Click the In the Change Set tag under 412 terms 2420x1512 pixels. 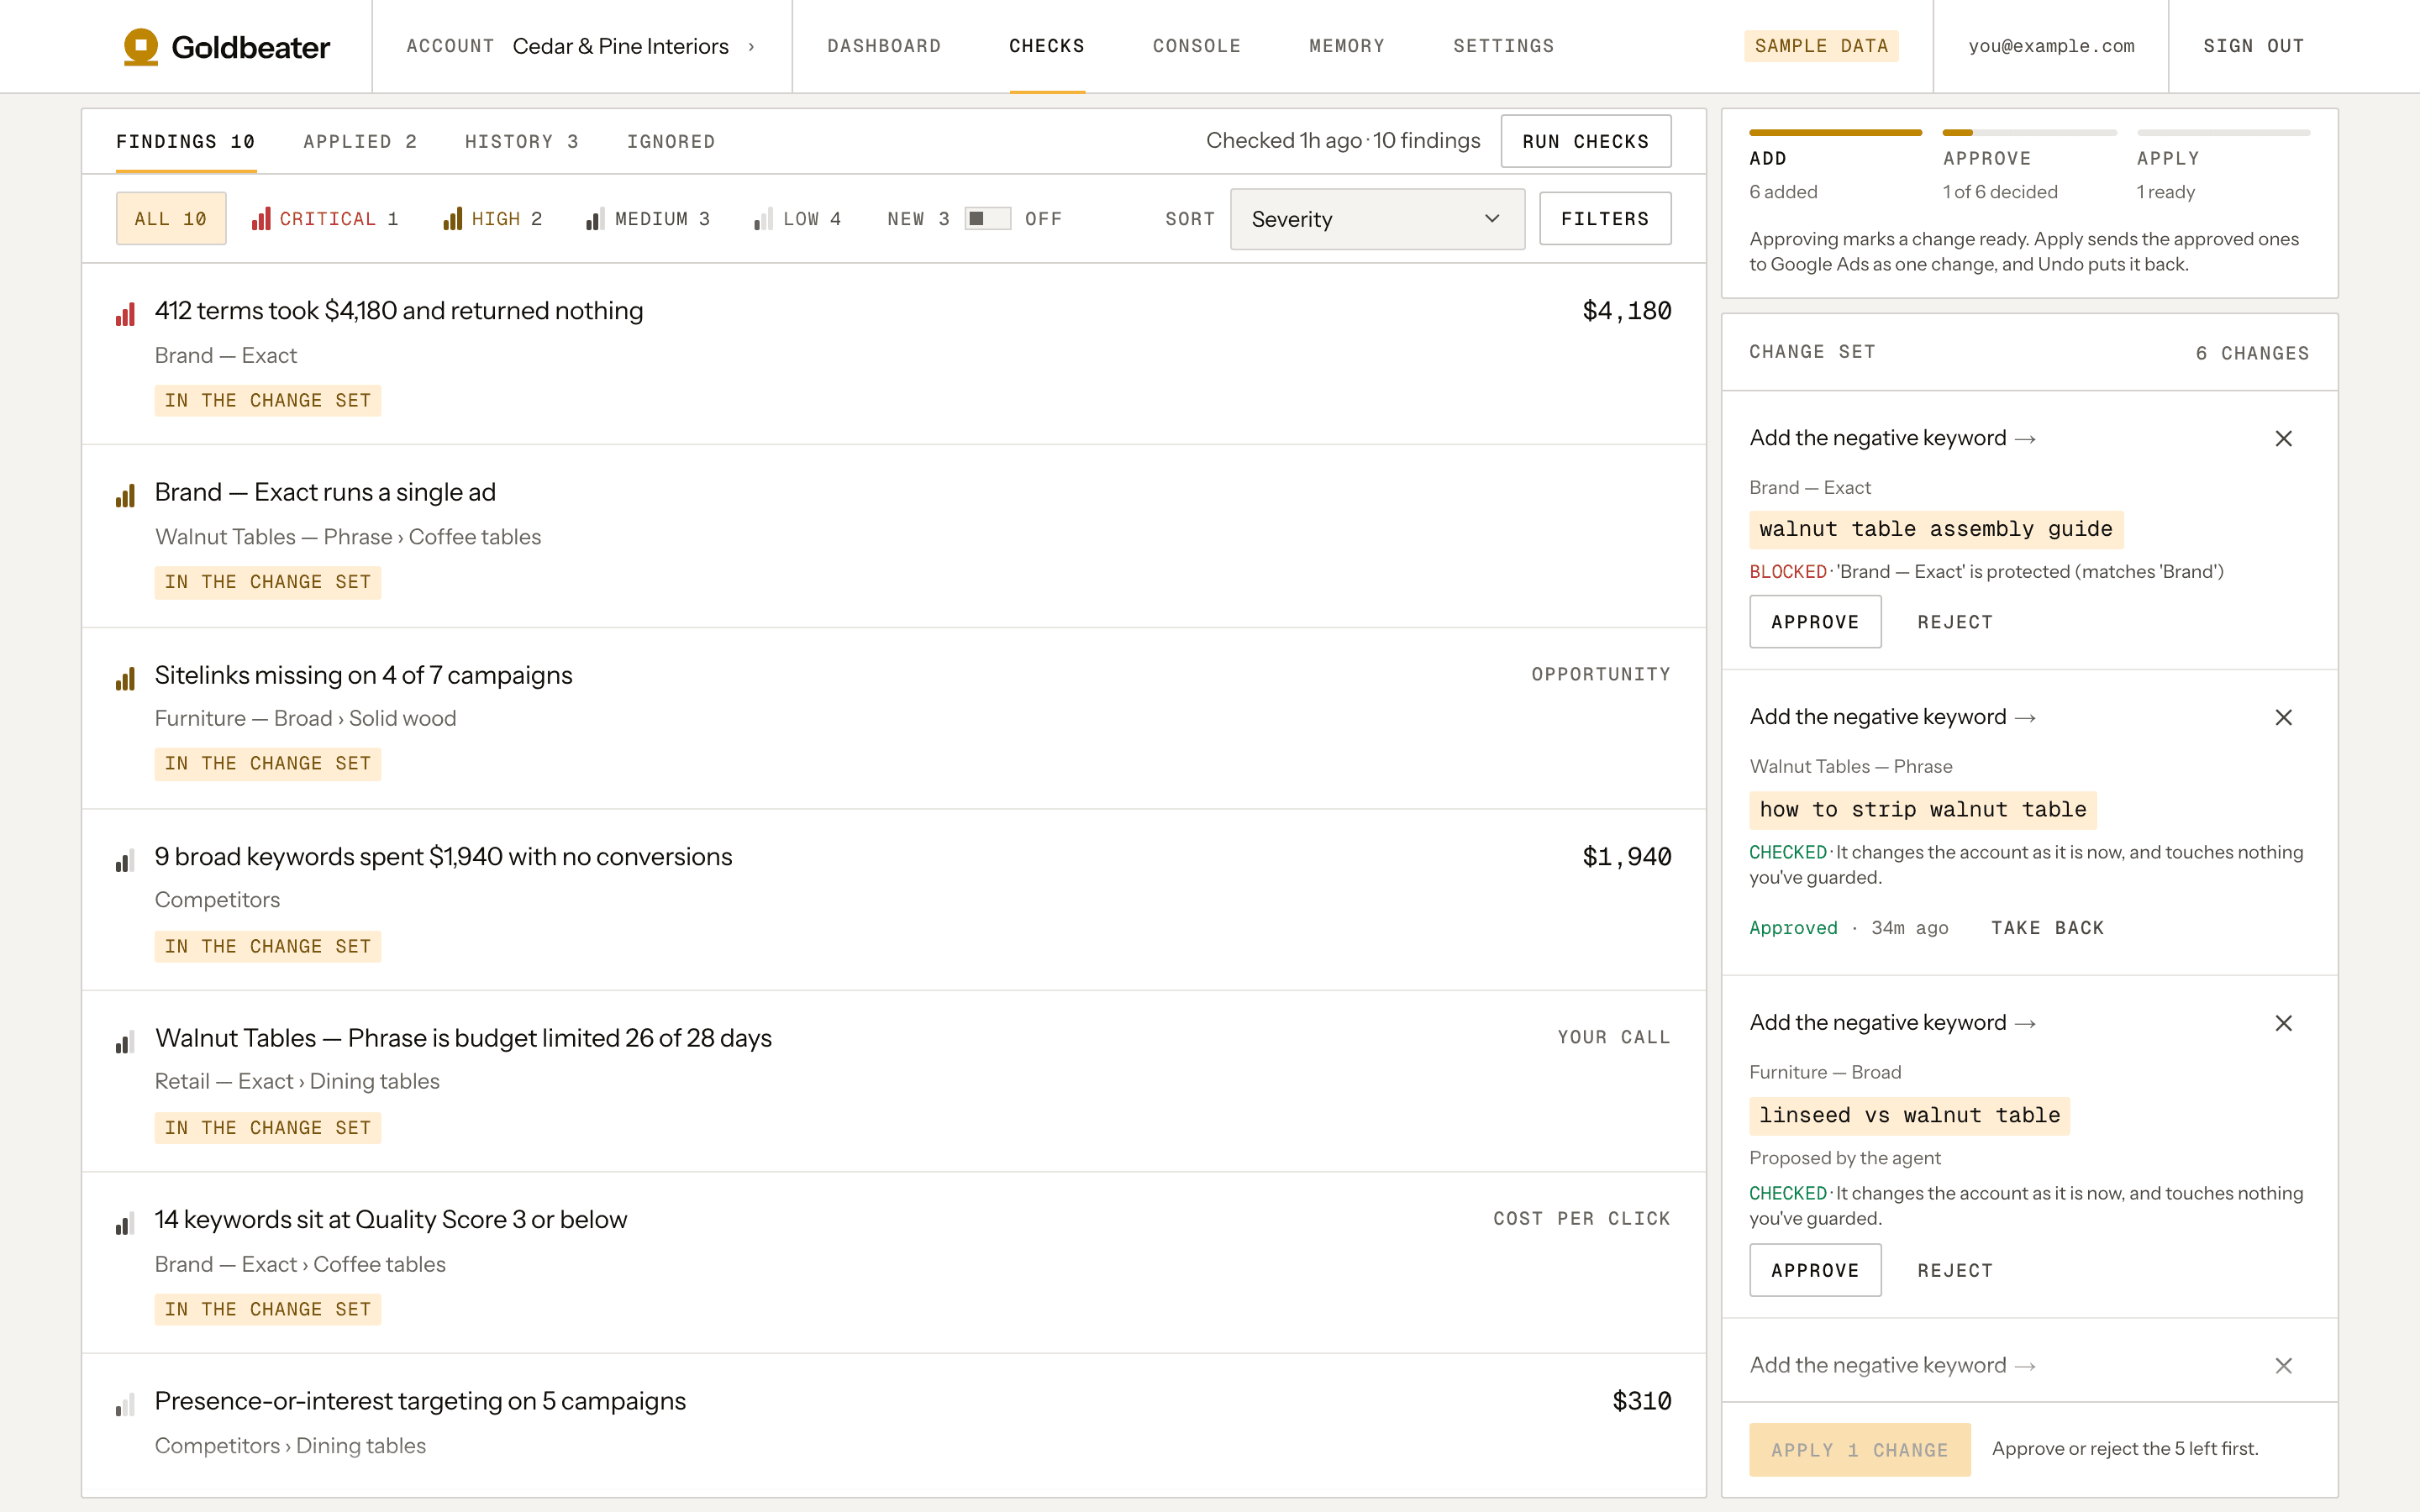[267, 400]
